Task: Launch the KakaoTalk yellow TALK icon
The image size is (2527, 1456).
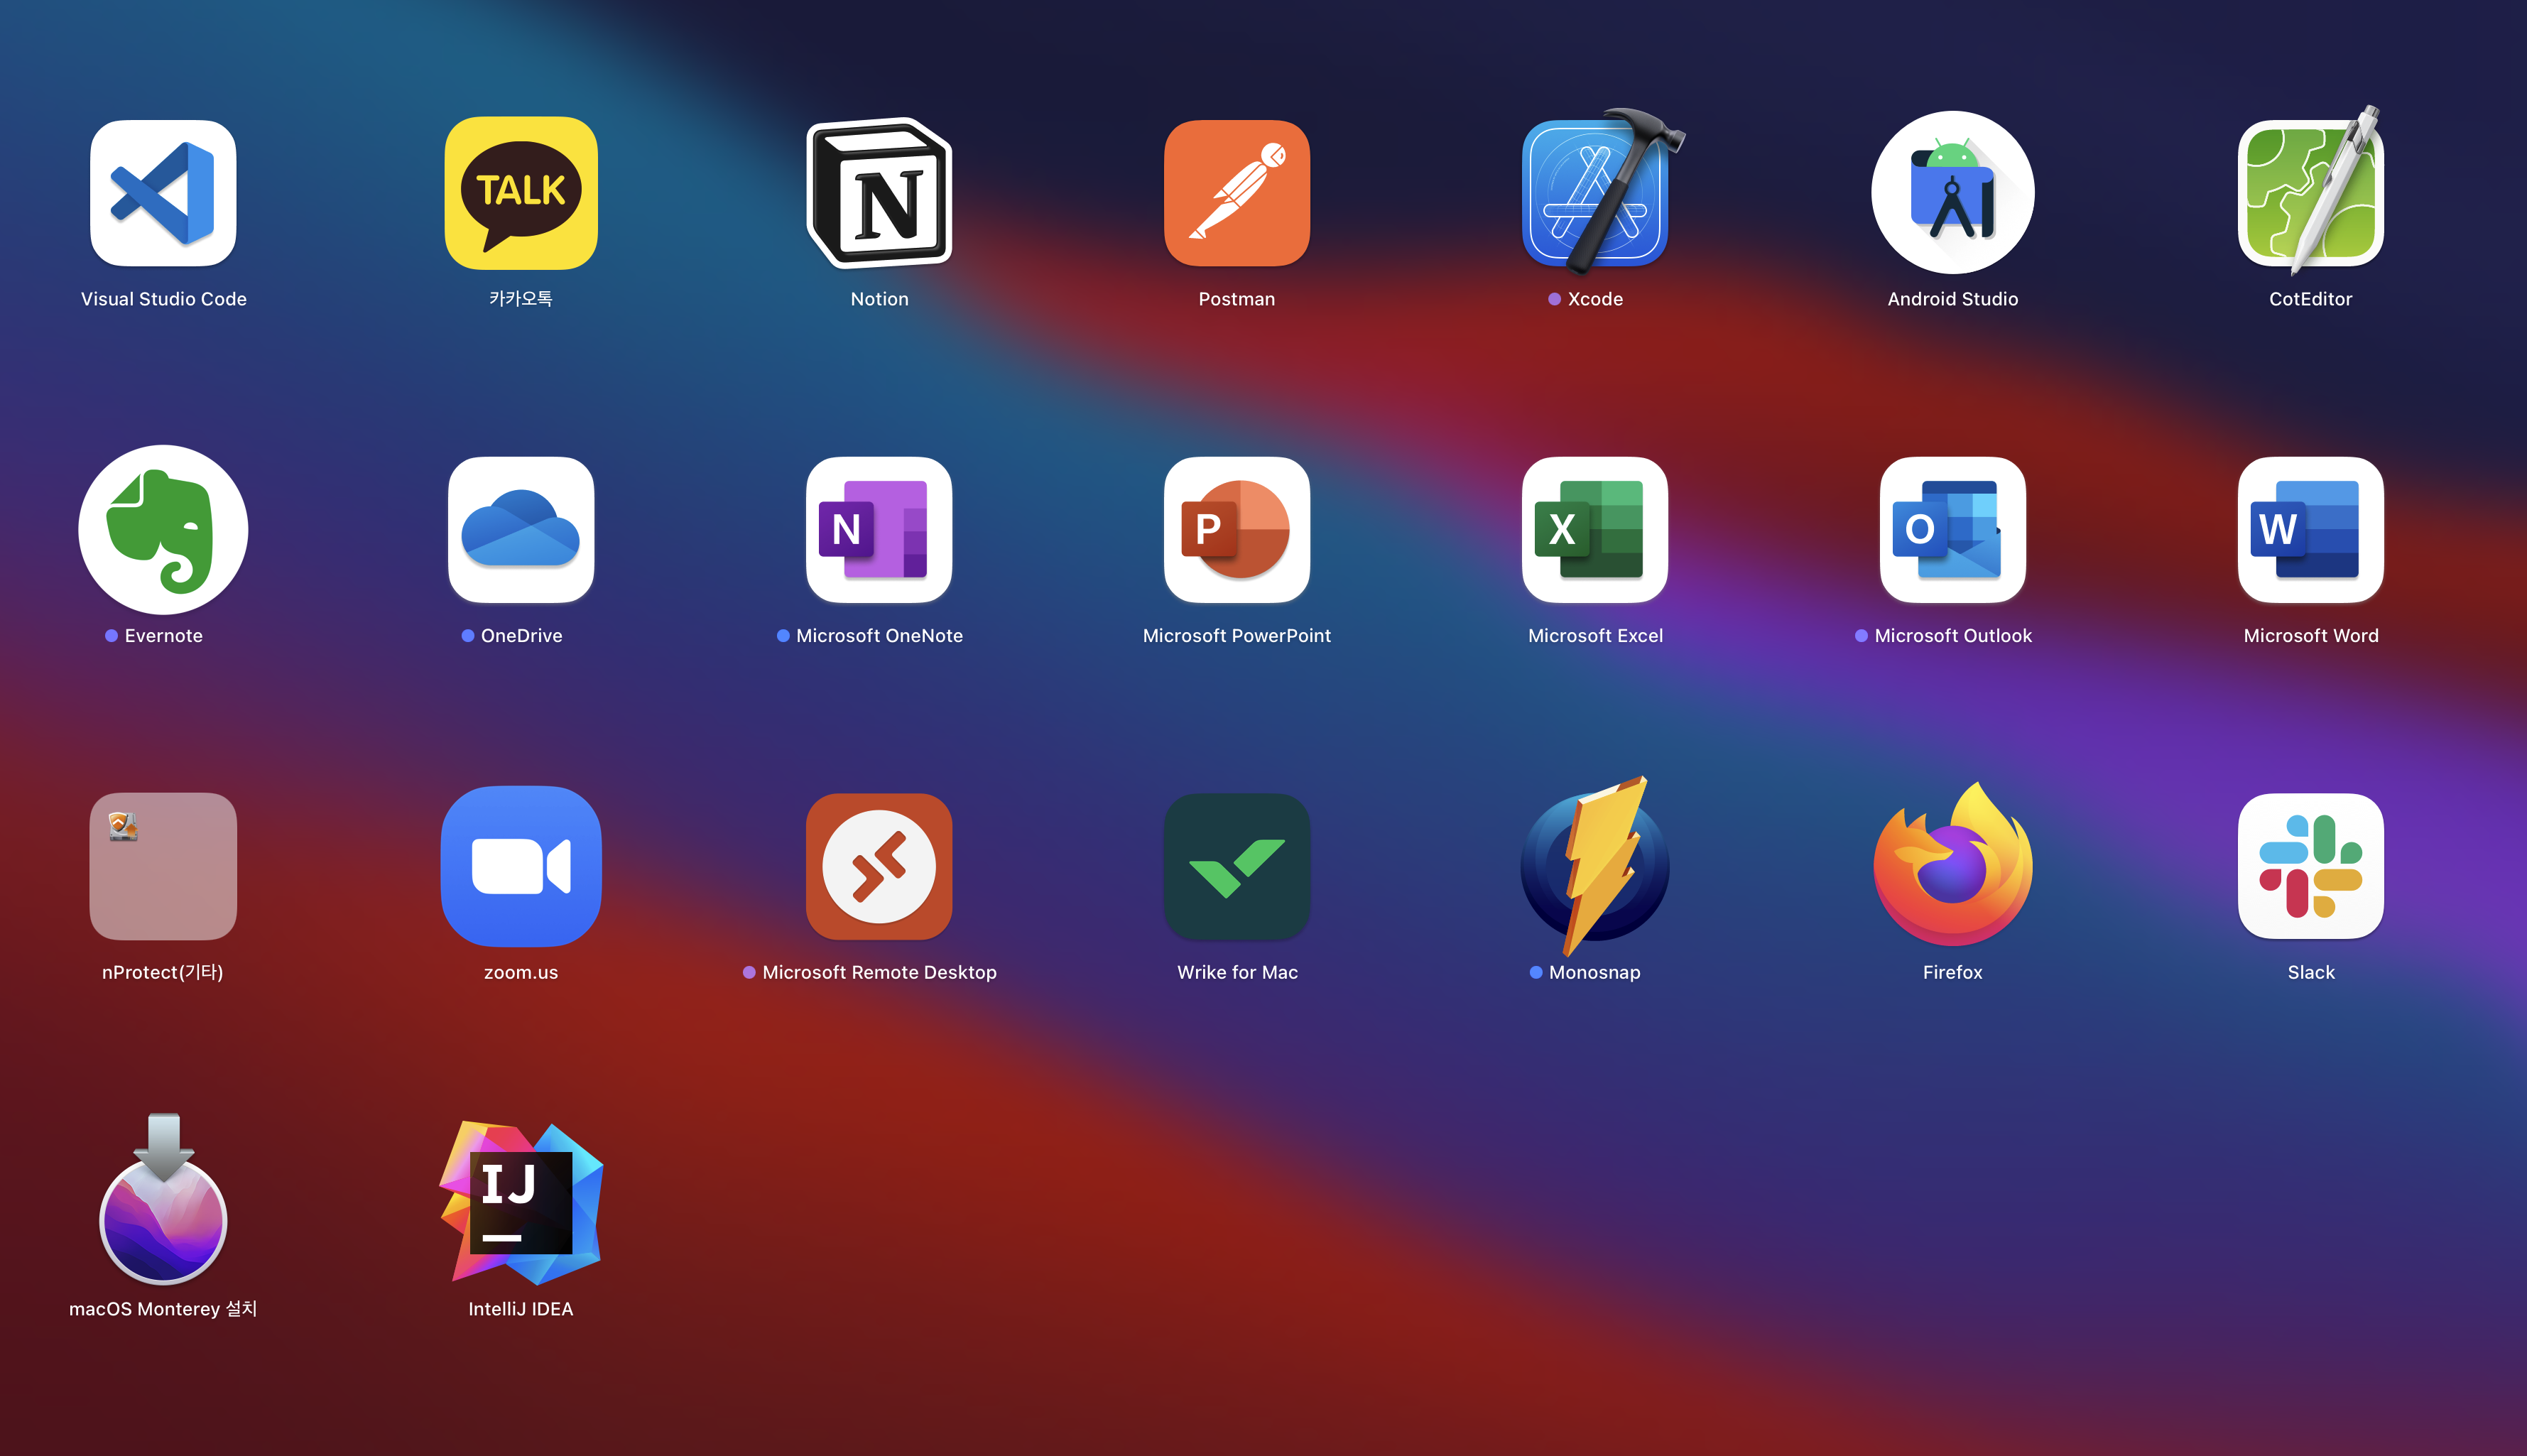Action: click(521, 194)
